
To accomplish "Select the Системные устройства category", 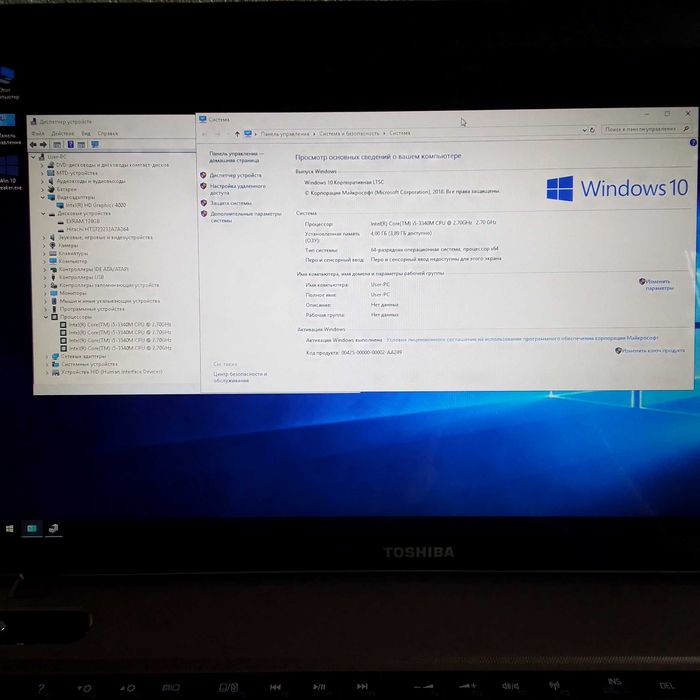I will coord(89,364).
